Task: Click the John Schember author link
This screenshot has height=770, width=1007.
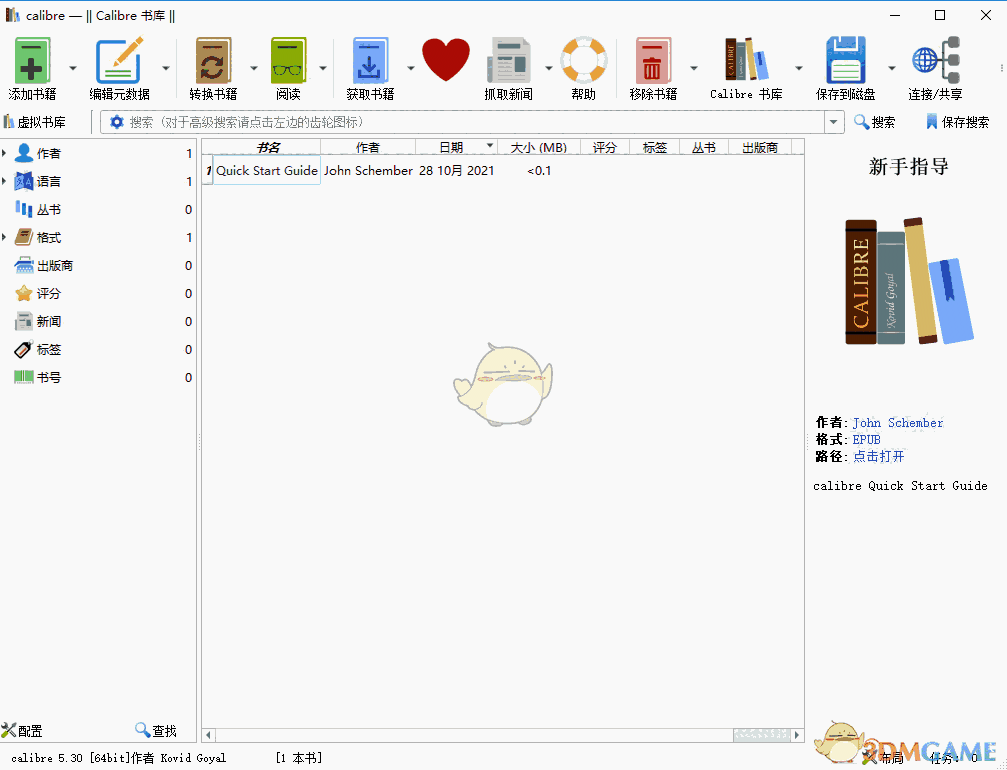Action: click(897, 422)
